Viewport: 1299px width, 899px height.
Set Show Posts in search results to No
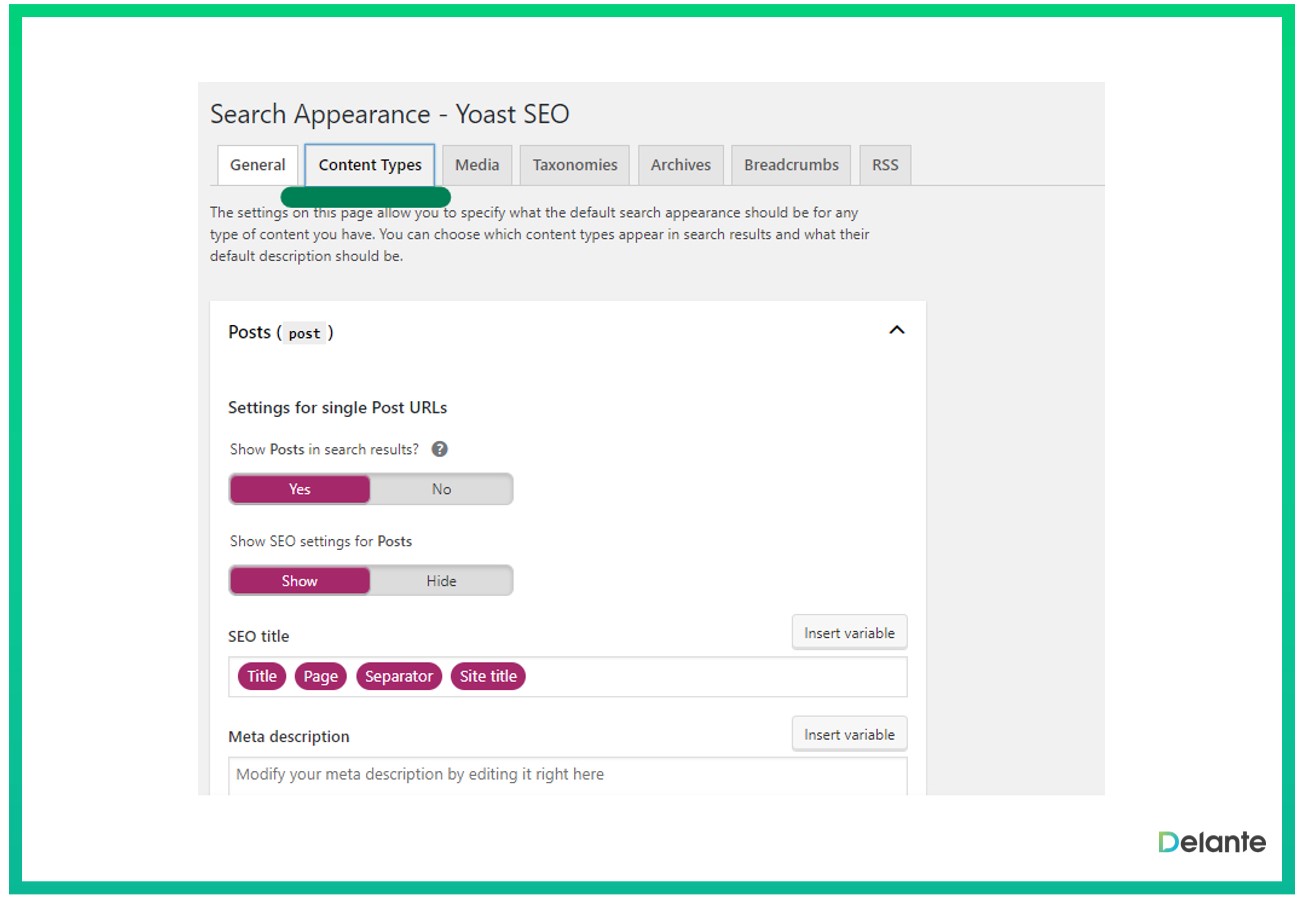click(x=440, y=489)
